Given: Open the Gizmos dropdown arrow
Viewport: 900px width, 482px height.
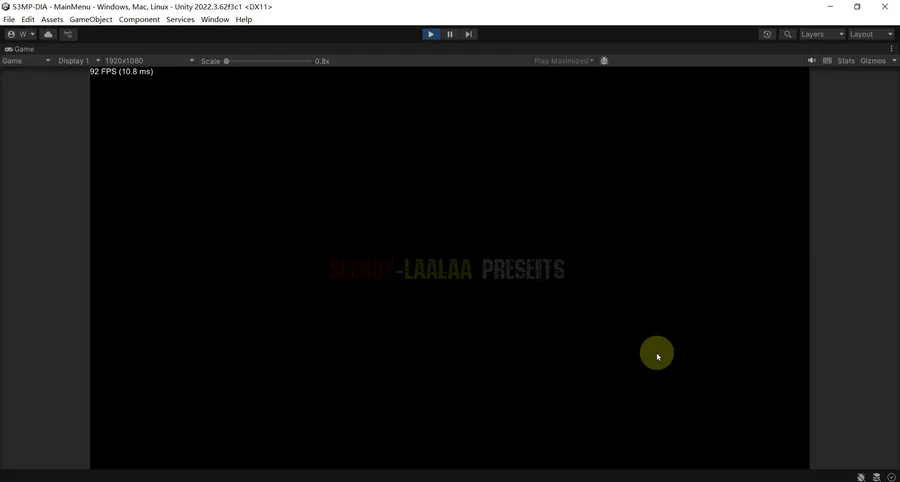Looking at the screenshot, I should pos(894,61).
